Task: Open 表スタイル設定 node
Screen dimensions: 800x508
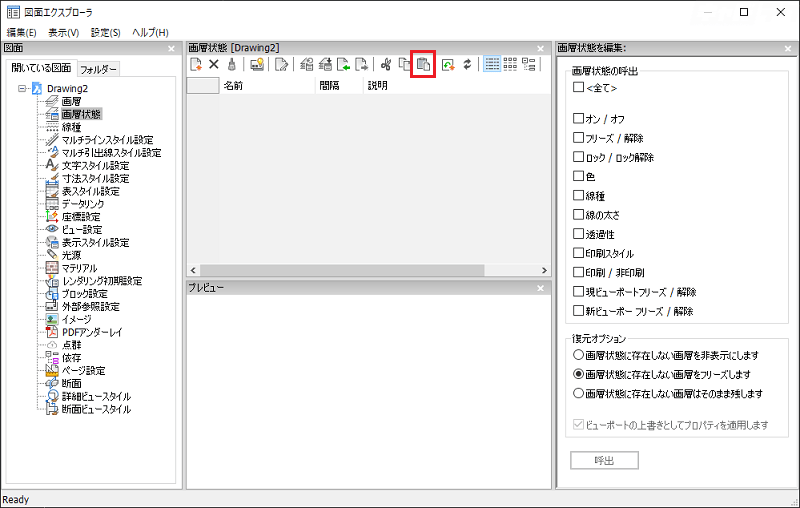Action: [90, 191]
